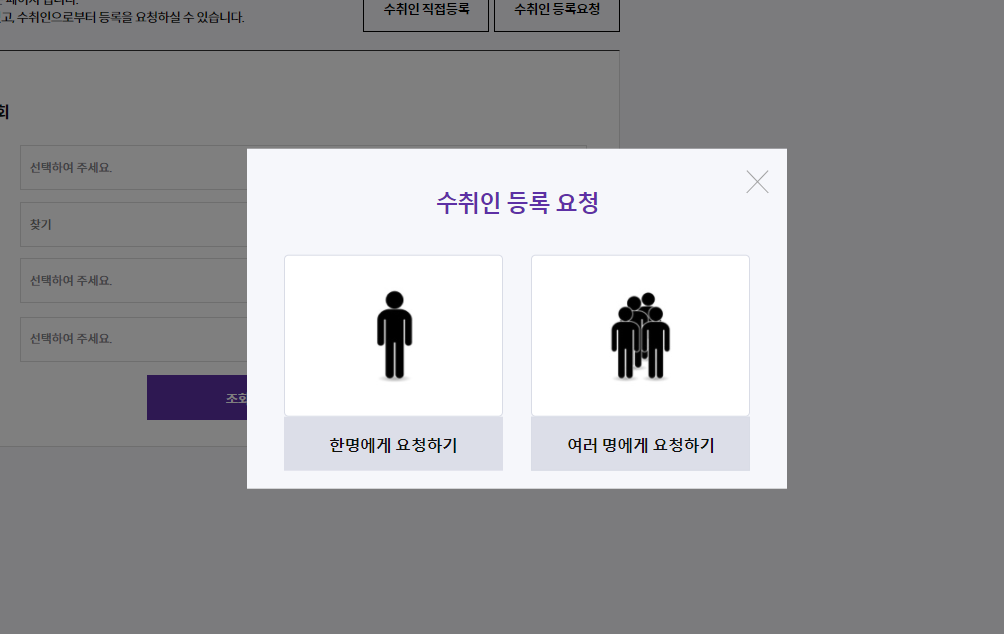Click the 등록을 요청하실 수 있습니다 description text
1004x634 pixels.
click(x=172, y=17)
